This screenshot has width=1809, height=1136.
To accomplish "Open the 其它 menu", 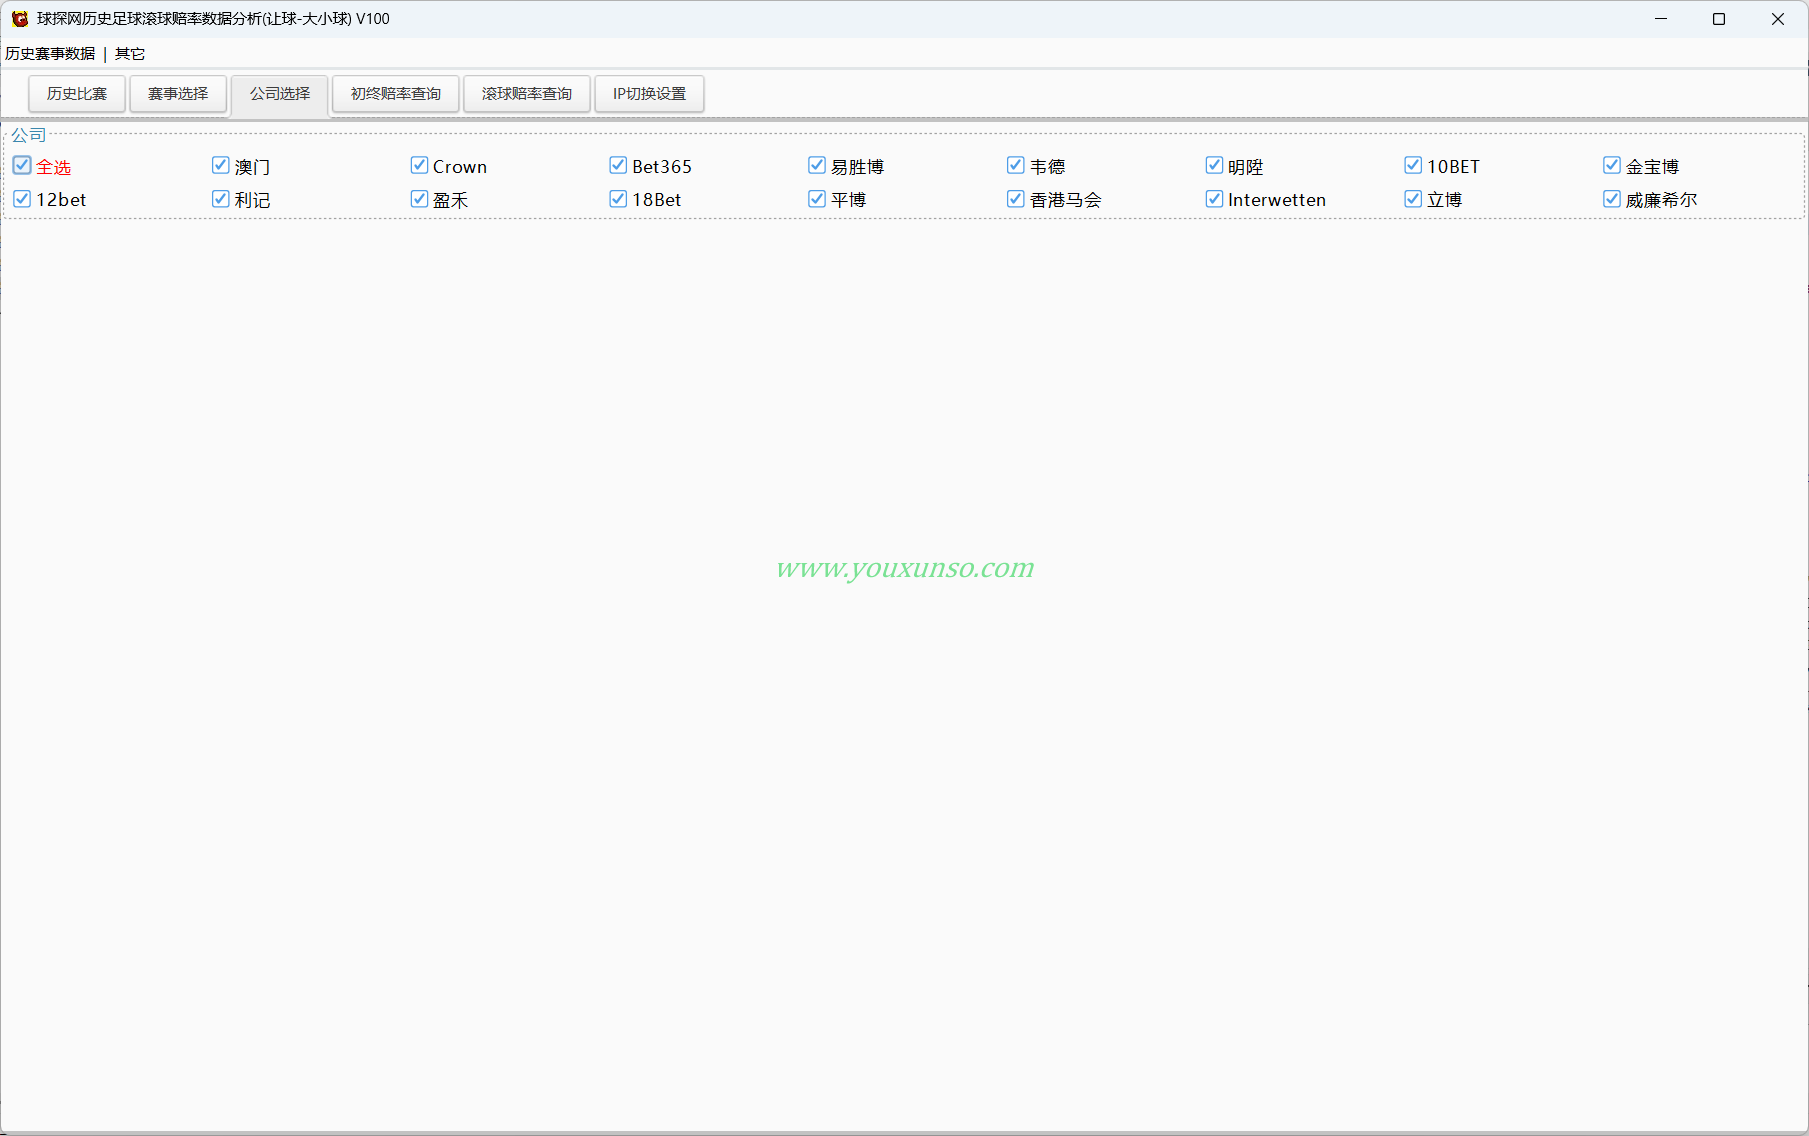I will pos(130,54).
